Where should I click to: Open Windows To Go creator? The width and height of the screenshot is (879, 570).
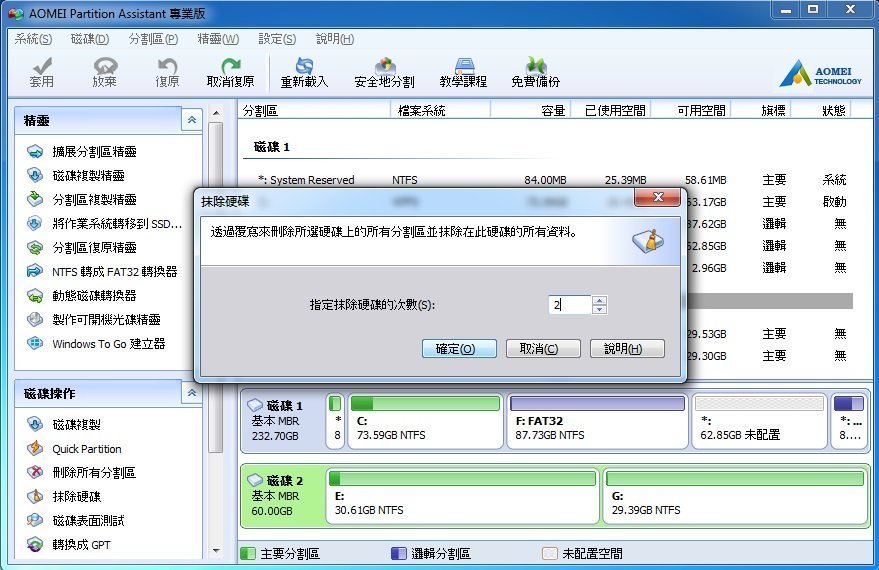96,344
